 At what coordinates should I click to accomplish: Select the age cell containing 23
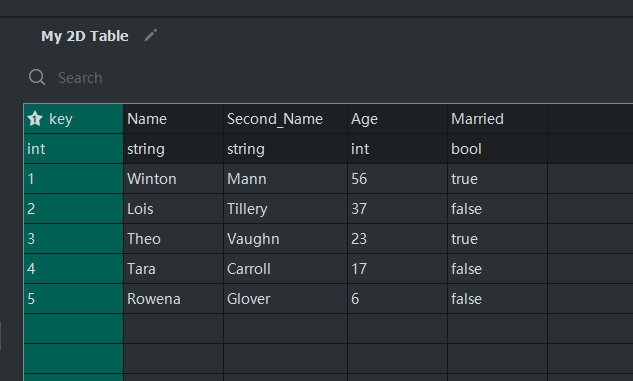397,239
